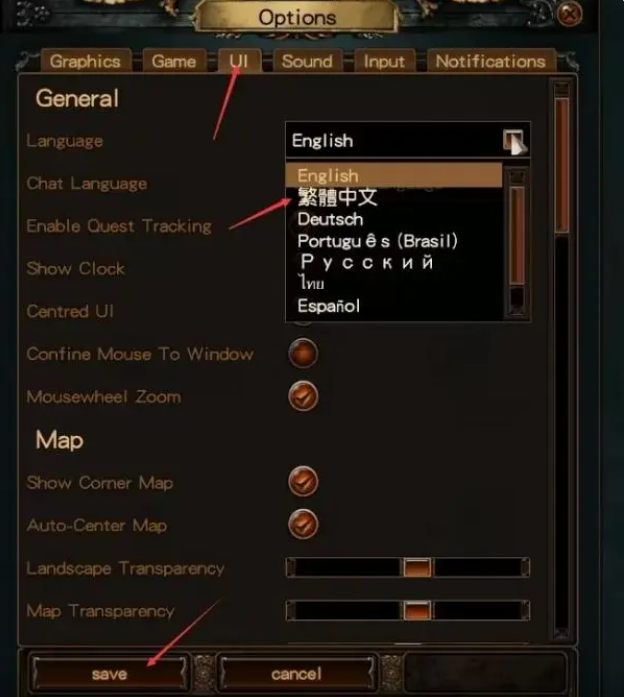Toggle Confine Mouse To Window checkbox
This screenshot has height=697, width=624.
coord(303,354)
